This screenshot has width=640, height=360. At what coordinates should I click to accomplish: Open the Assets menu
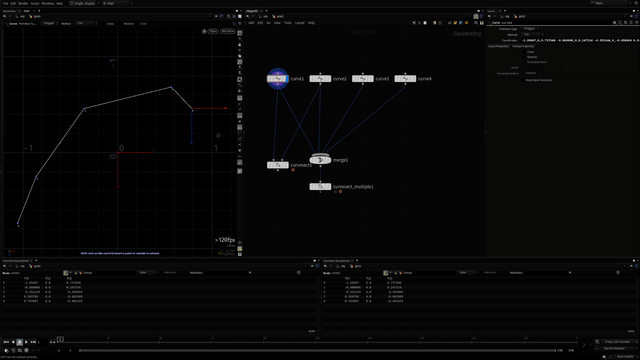(x=35, y=3)
